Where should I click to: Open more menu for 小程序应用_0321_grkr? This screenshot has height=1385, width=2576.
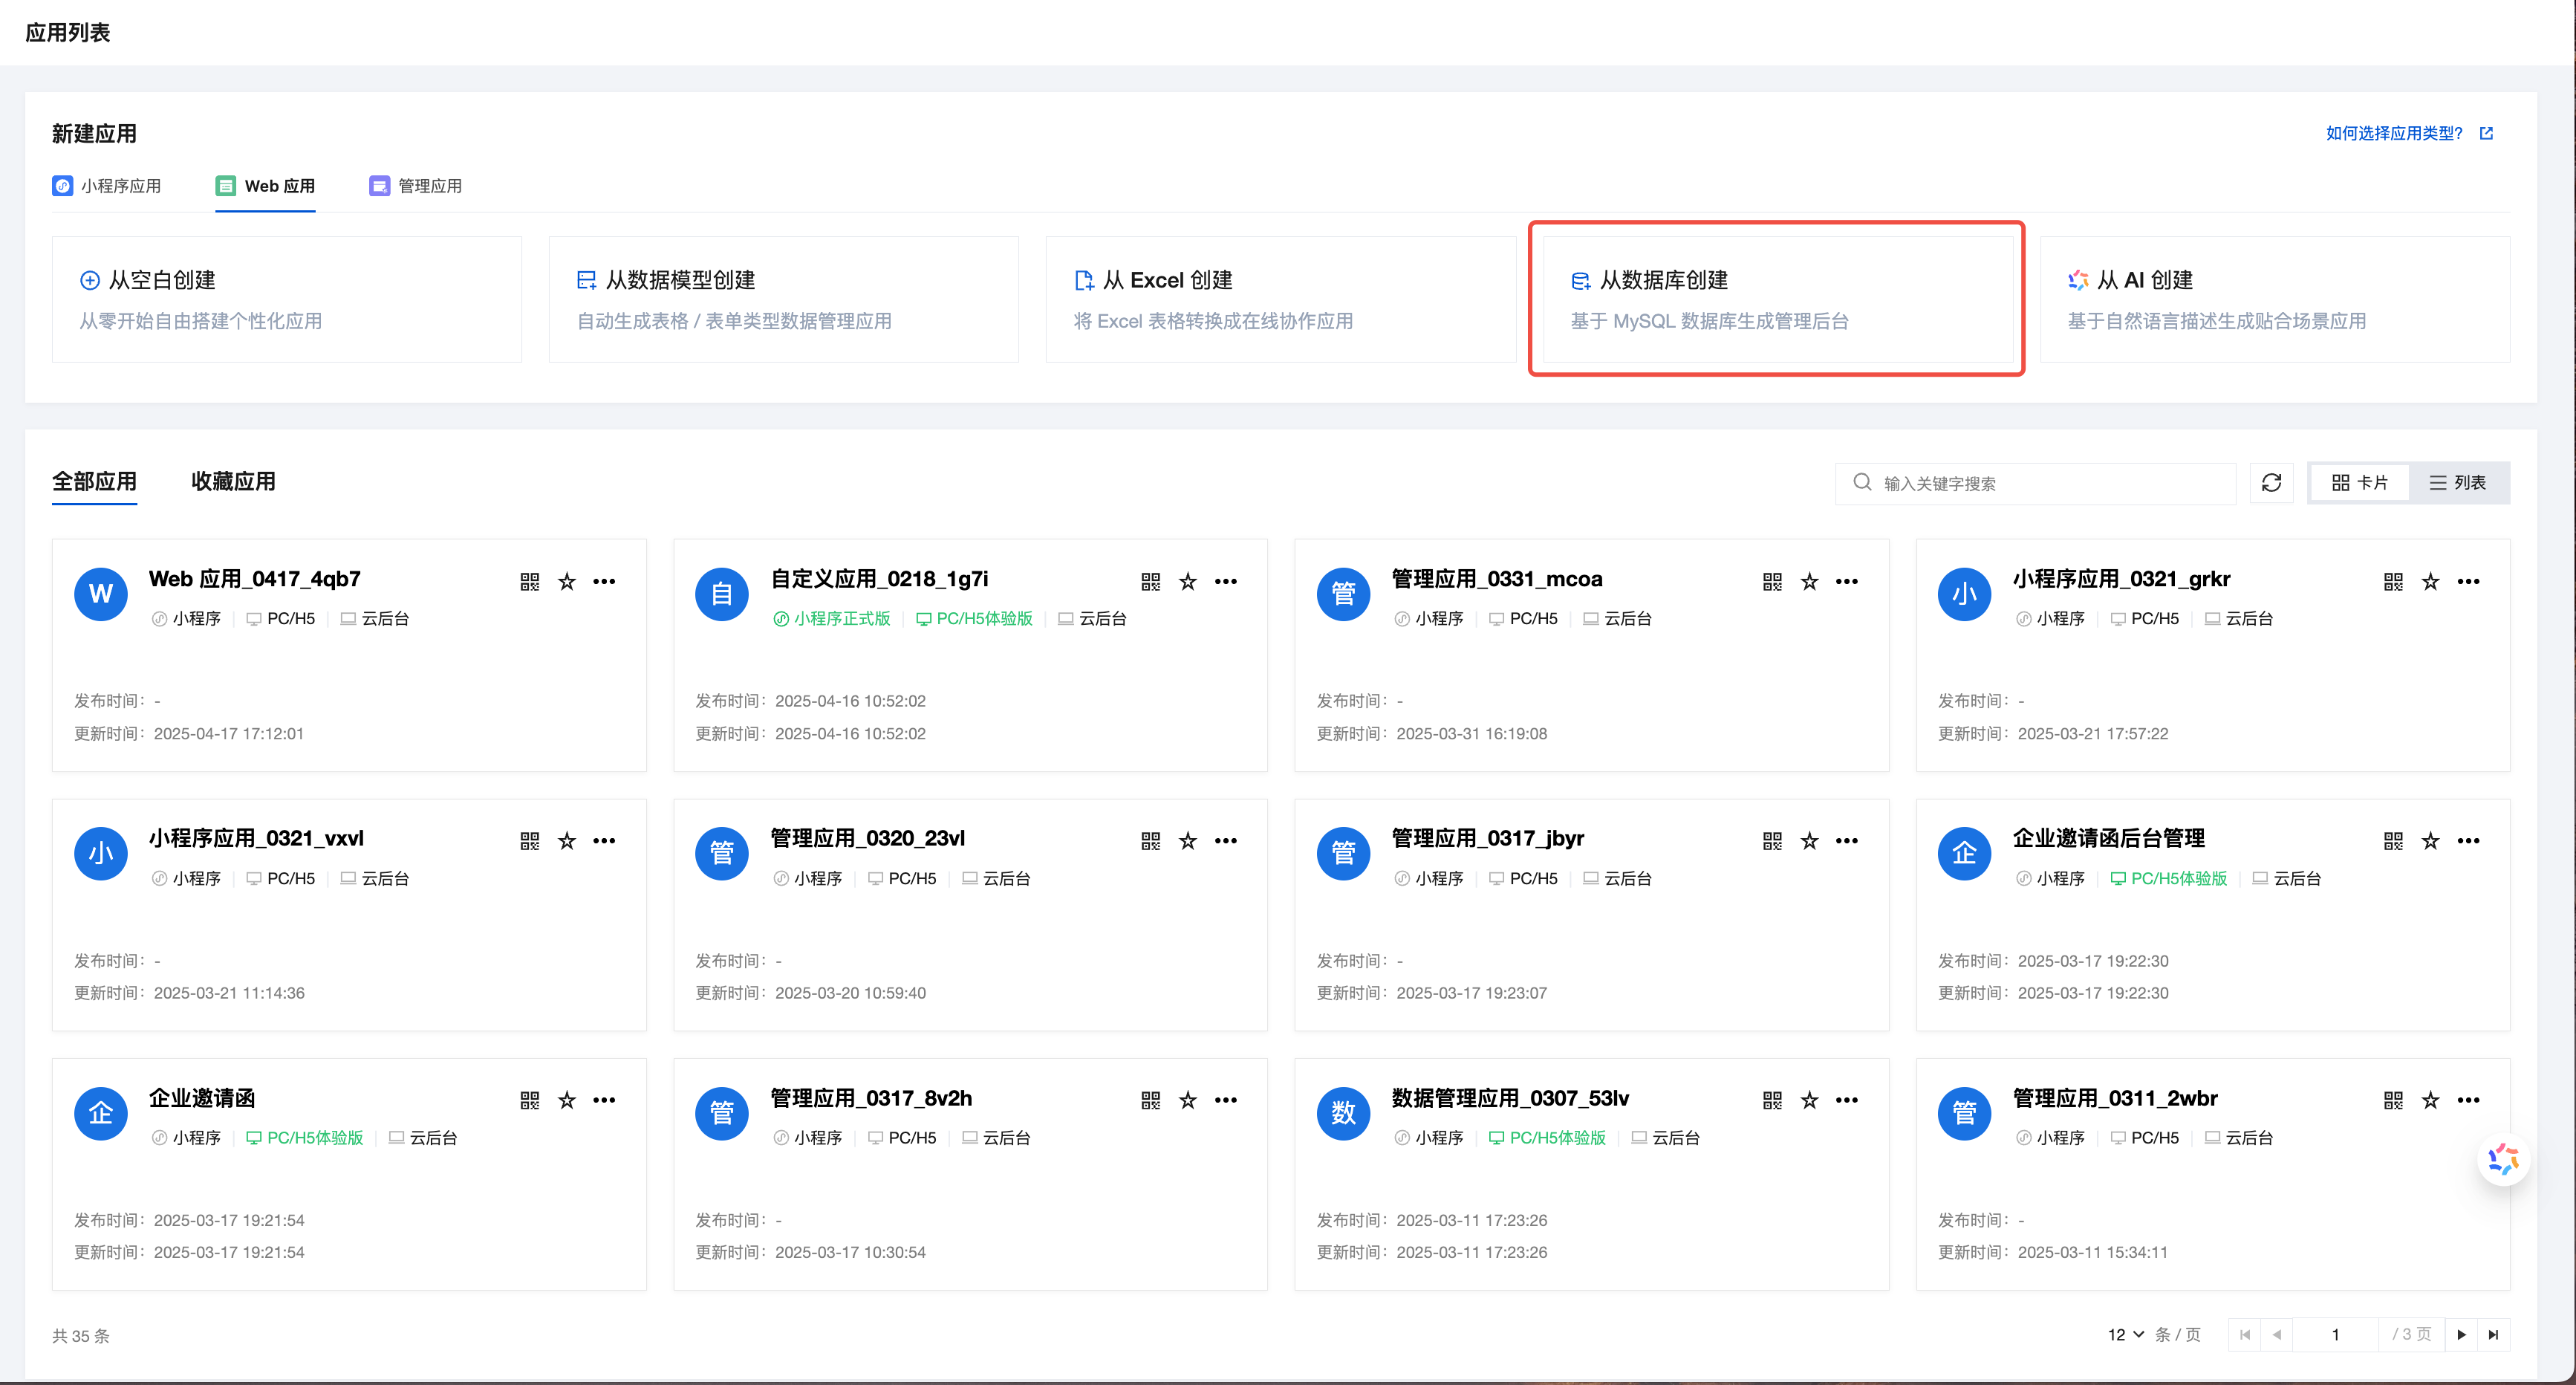(x=2468, y=581)
